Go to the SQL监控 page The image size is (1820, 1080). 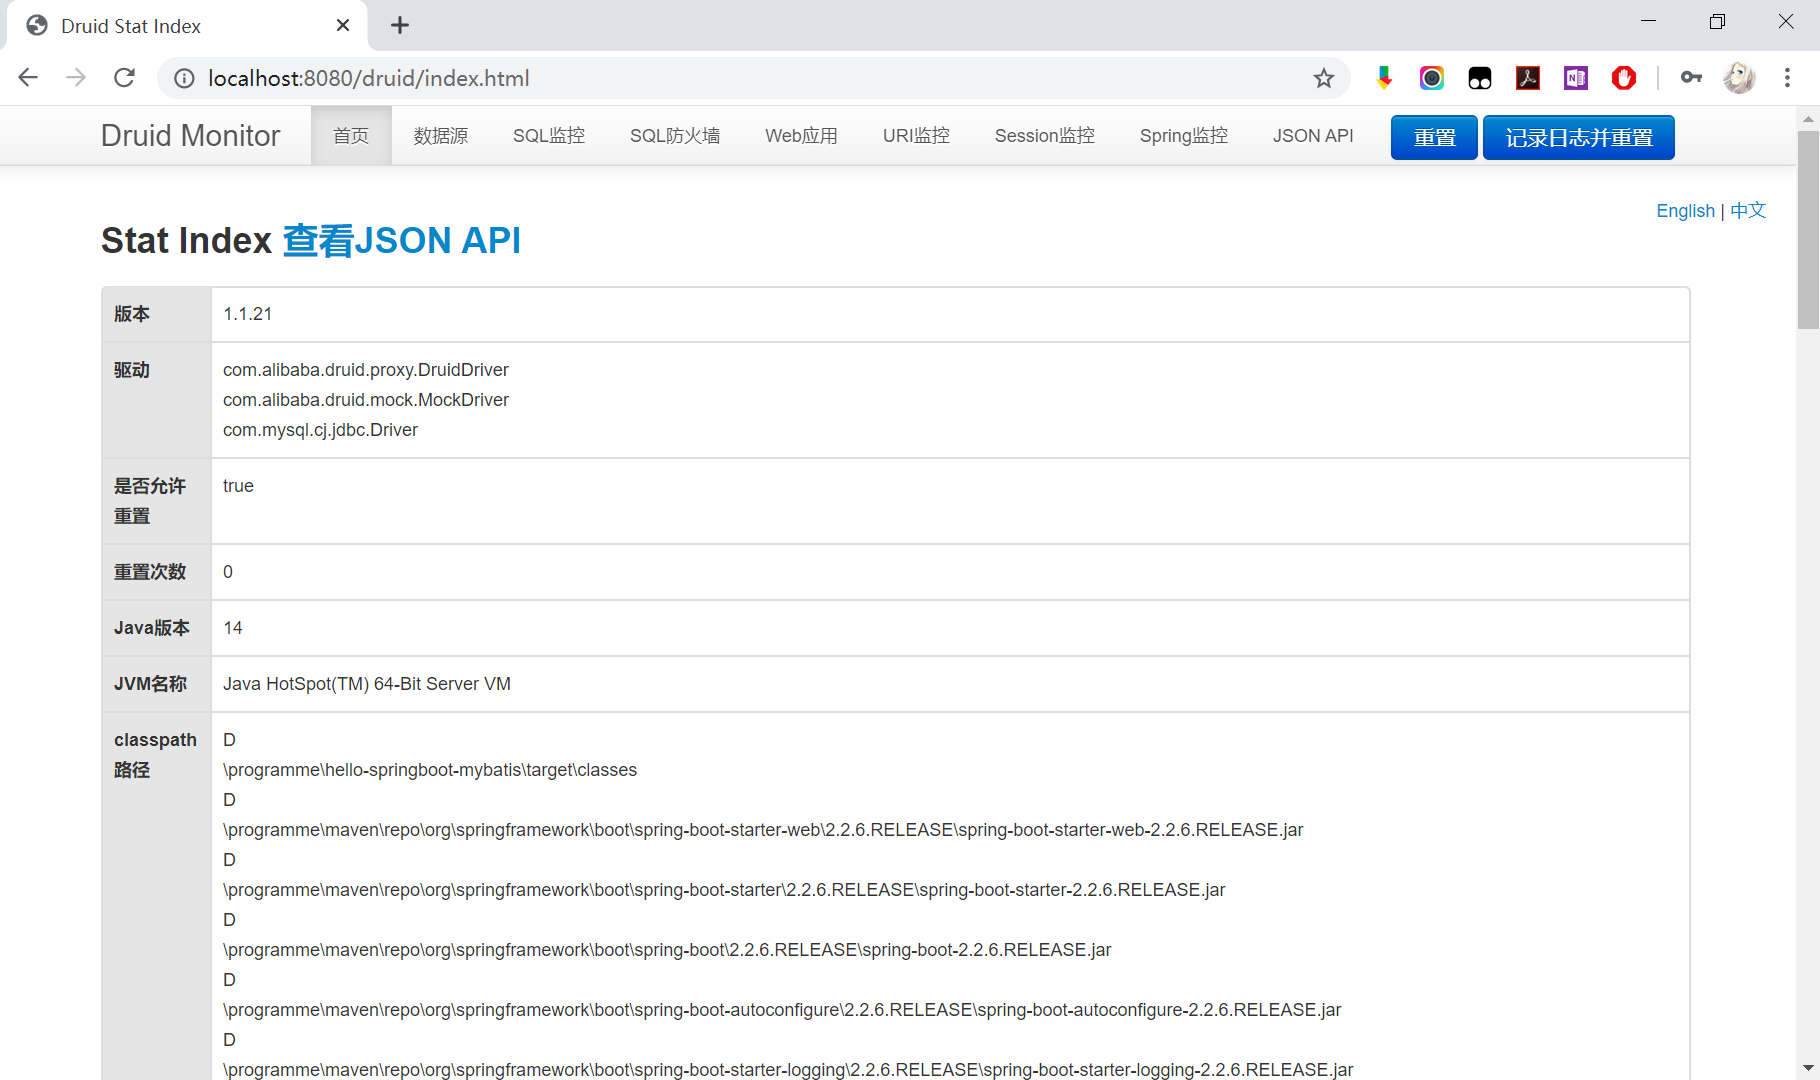[x=549, y=136]
